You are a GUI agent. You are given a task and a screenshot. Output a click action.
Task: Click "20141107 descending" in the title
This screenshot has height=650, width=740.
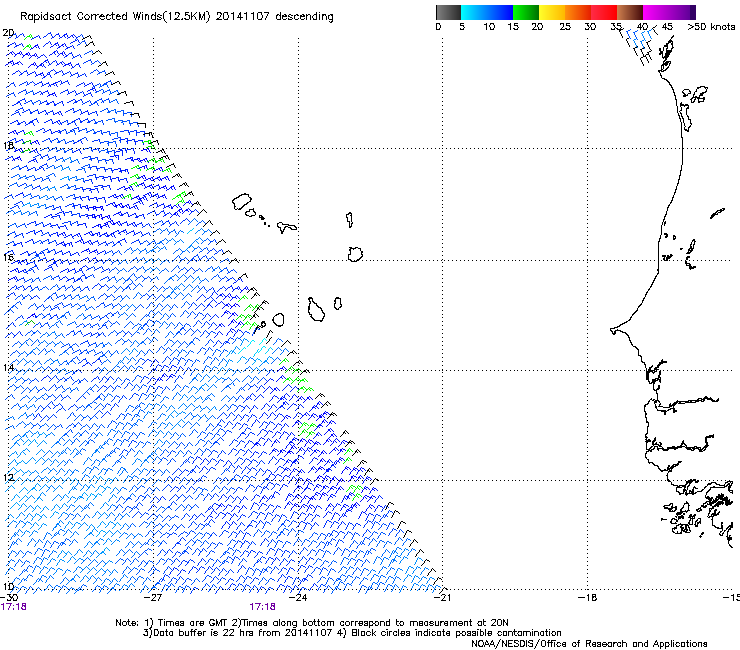[x=275, y=17]
